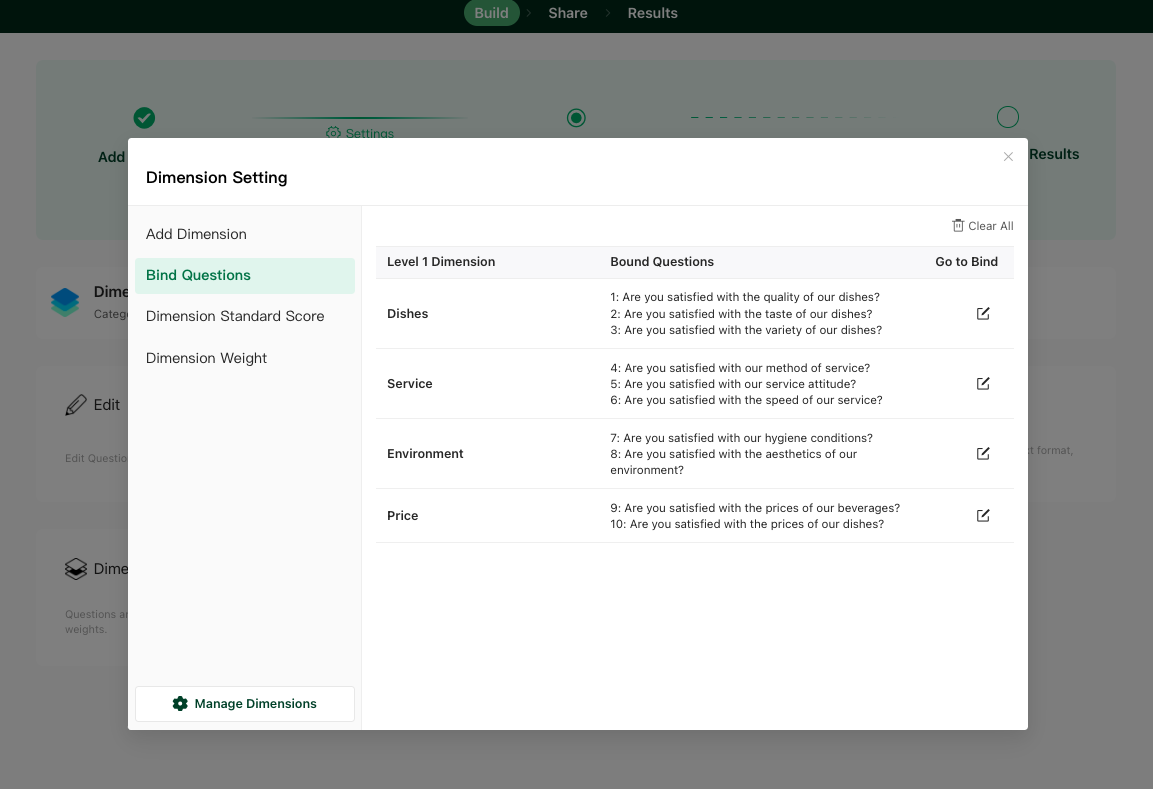Click the Dishes dimension name

click(407, 314)
